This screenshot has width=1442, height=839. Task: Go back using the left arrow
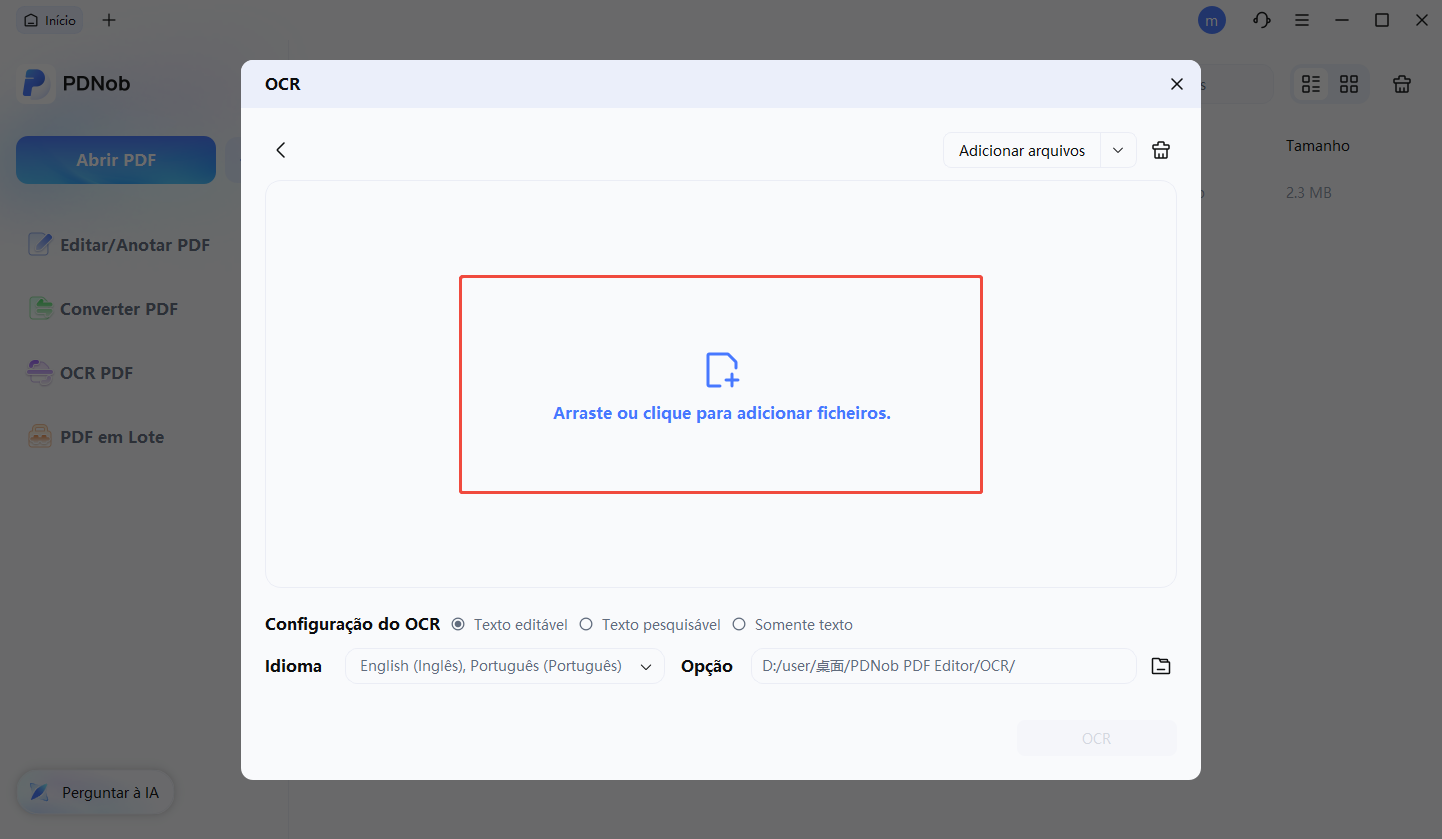(x=280, y=149)
